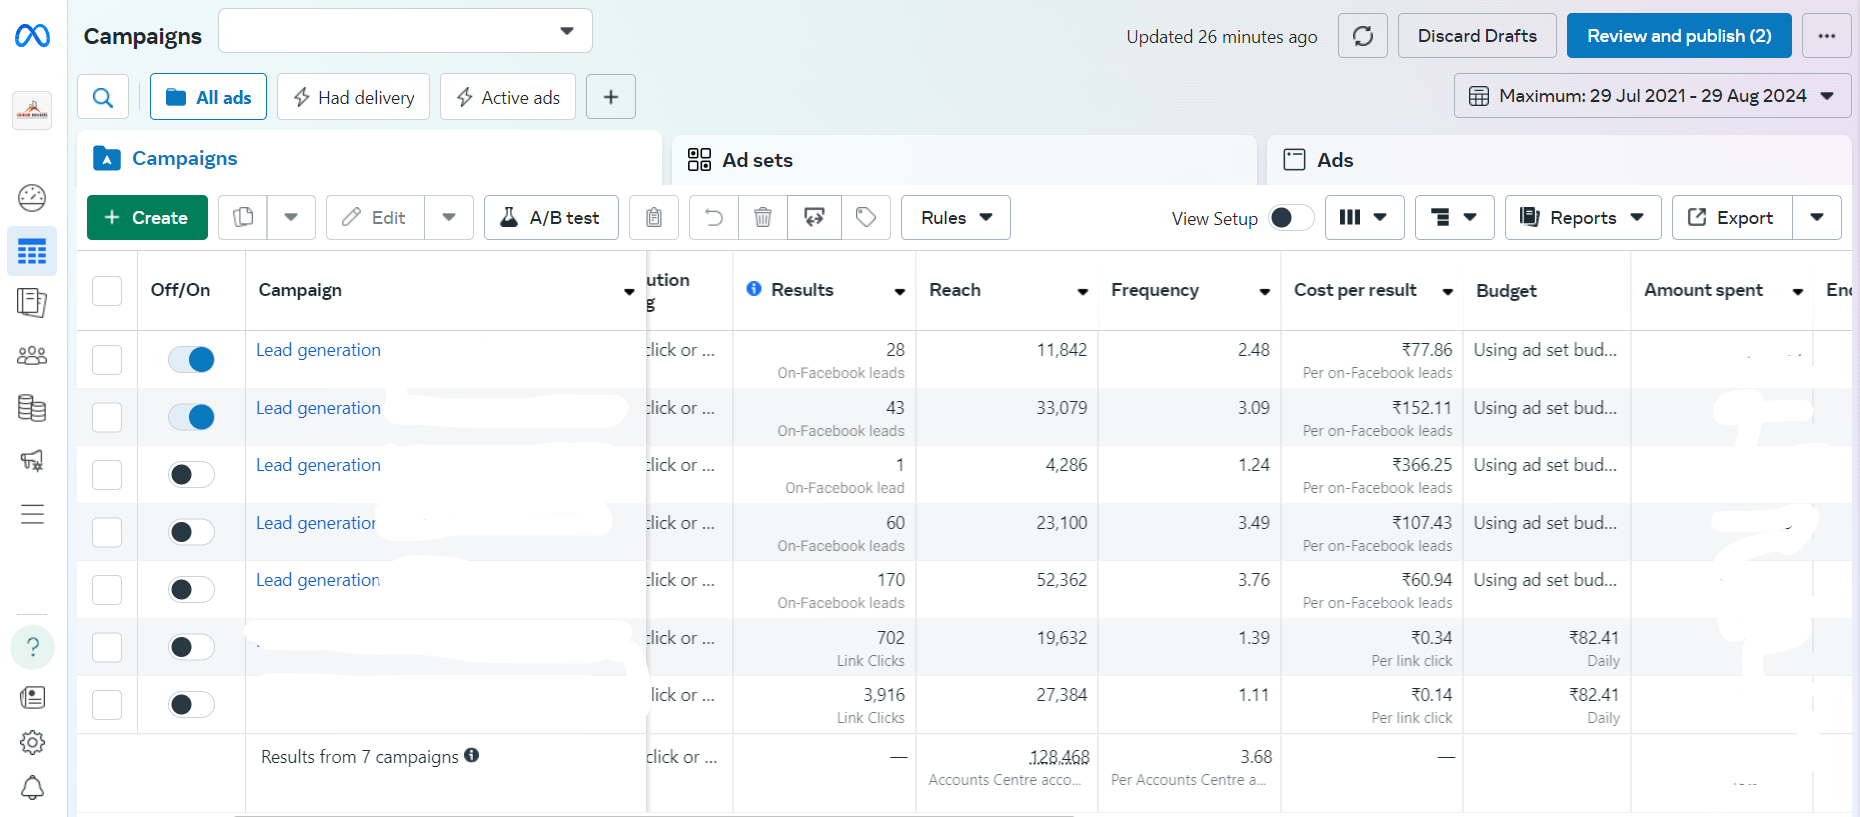
Task: Open the date range dropdown
Action: [x=1652, y=96]
